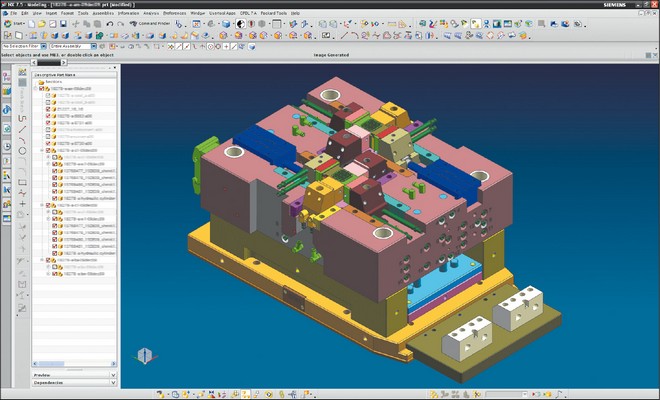Click the Line sketch tool icon
This screenshot has width=660, height=400.
[x=22, y=129]
